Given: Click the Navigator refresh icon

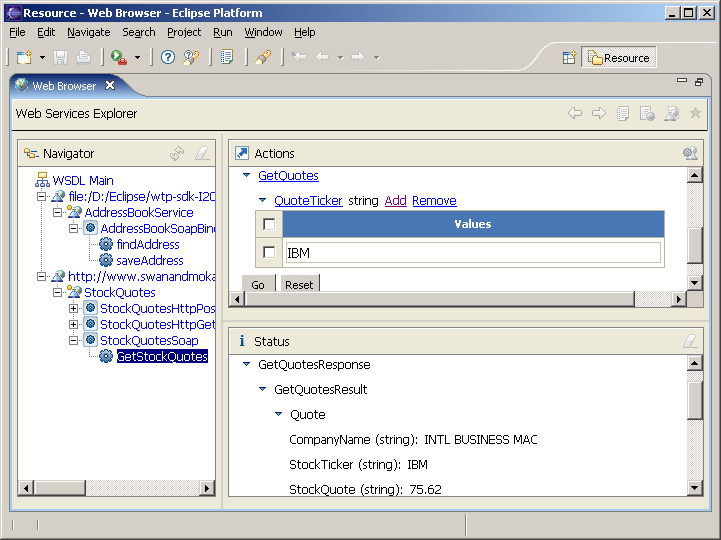Looking at the screenshot, I should [x=177, y=153].
